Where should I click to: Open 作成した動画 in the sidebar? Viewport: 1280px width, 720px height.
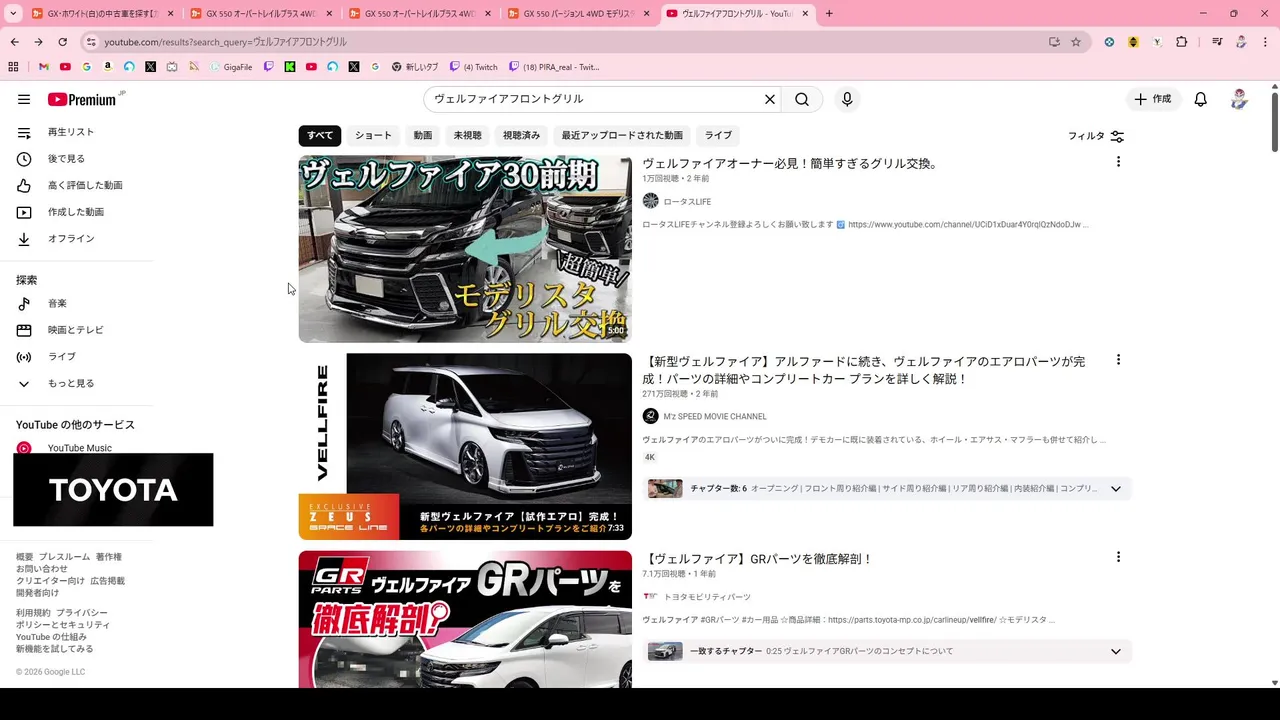click(77, 212)
